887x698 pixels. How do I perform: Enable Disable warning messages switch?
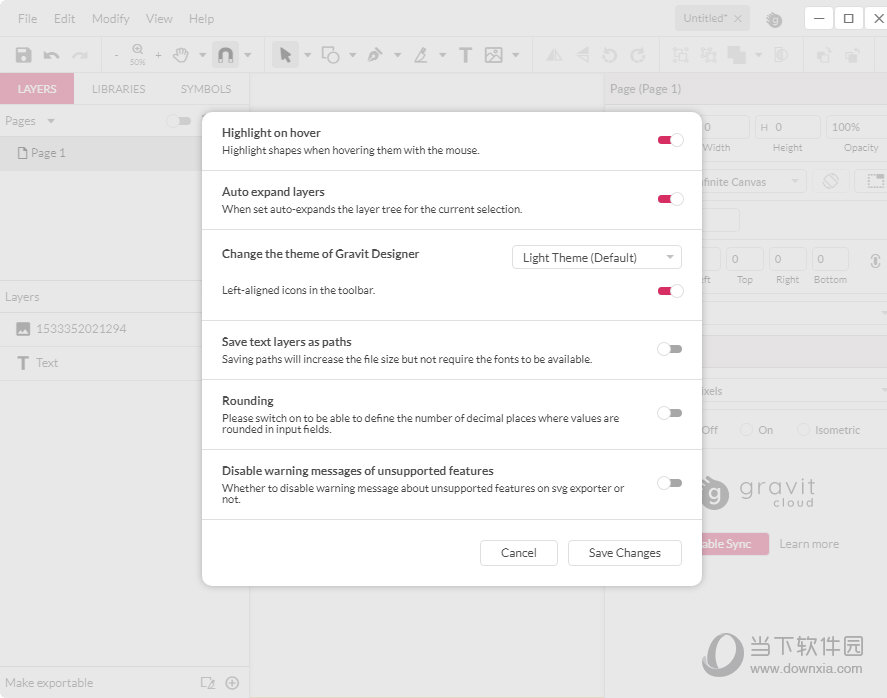[670, 483]
